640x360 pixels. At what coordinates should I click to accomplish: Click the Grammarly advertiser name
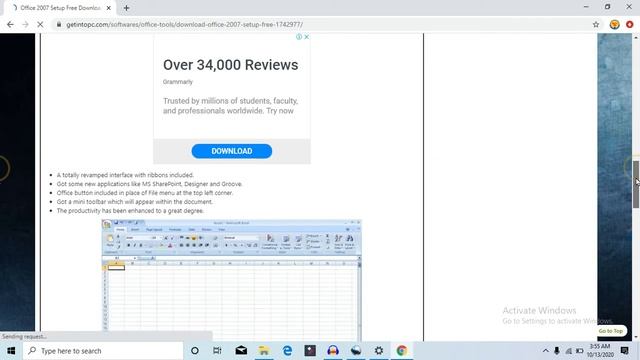pyautogui.click(x=178, y=82)
